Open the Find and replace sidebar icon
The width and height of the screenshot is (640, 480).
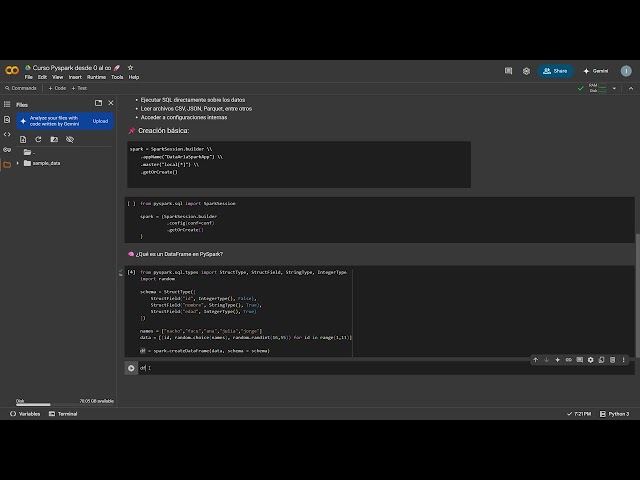coord(7,120)
